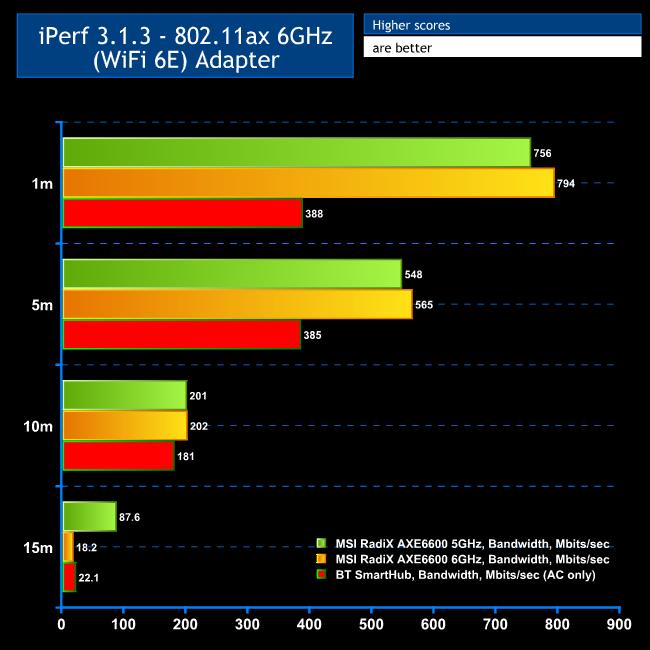
Task: Click the value label 181
Action: pos(186,456)
